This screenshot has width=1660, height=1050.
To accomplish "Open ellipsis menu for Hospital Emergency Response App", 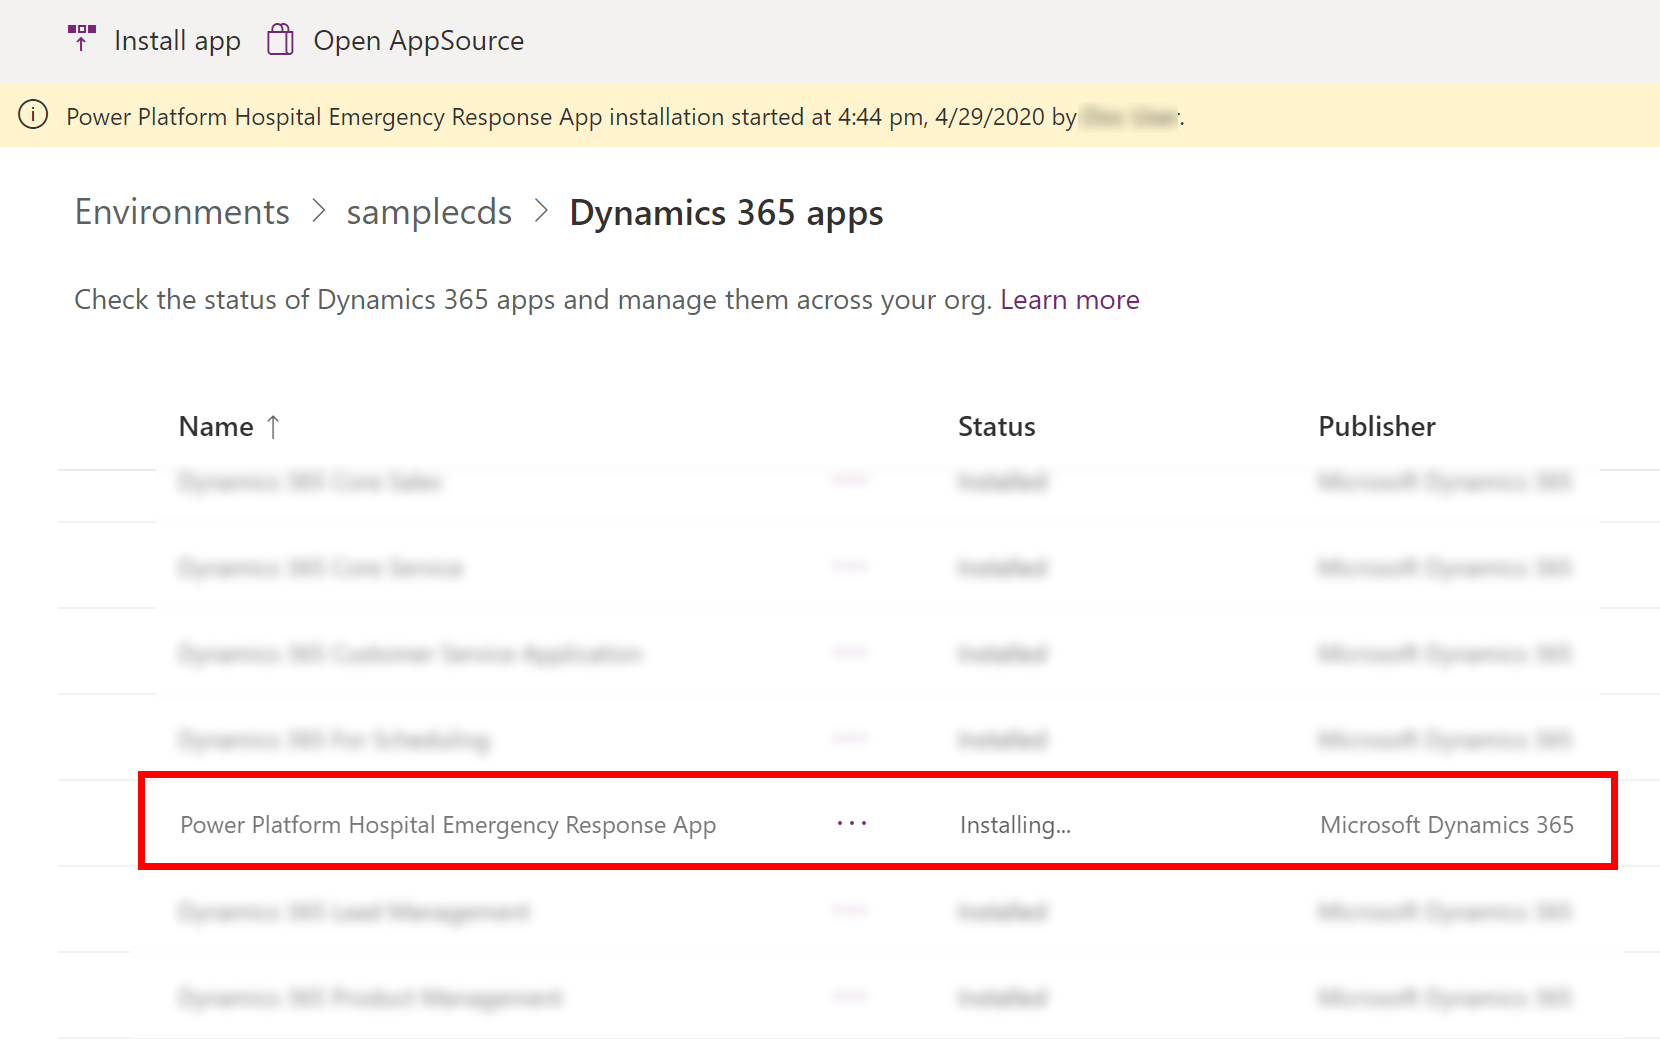I will [852, 823].
